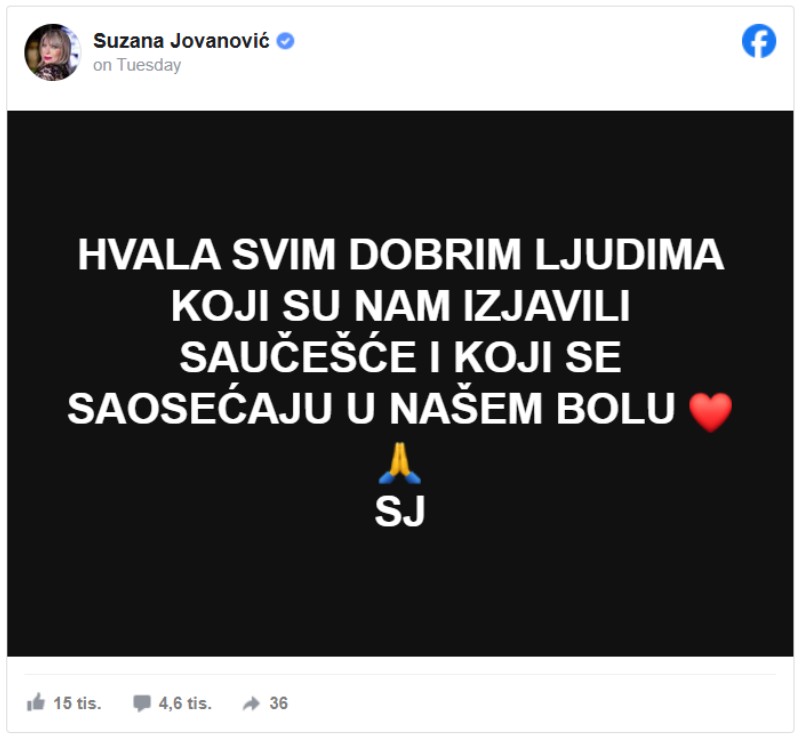This screenshot has height=738, width=804.
Task: Click the SJ signature text
Action: tap(400, 511)
